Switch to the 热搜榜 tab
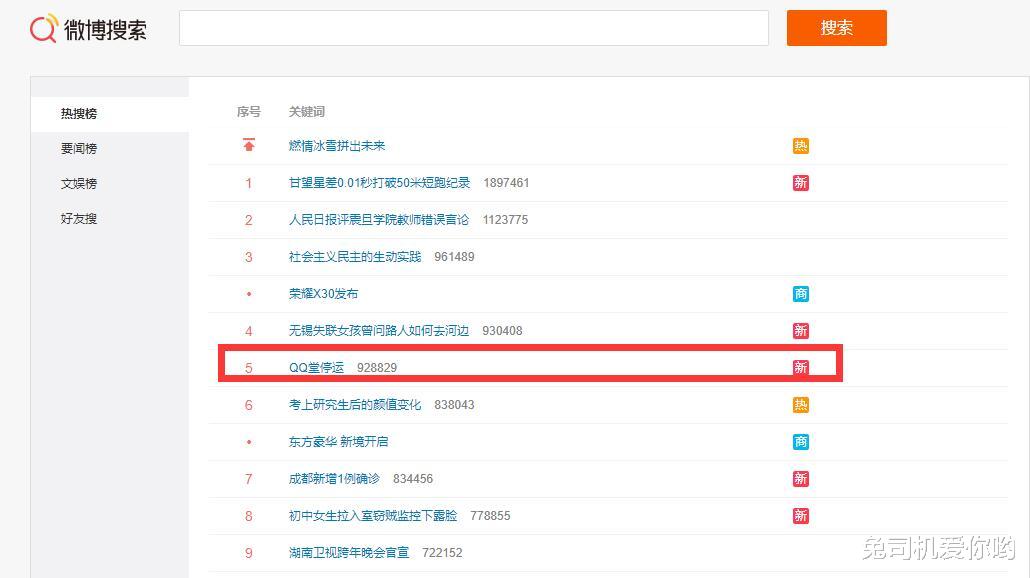This screenshot has height=578, width=1030. (78, 113)
